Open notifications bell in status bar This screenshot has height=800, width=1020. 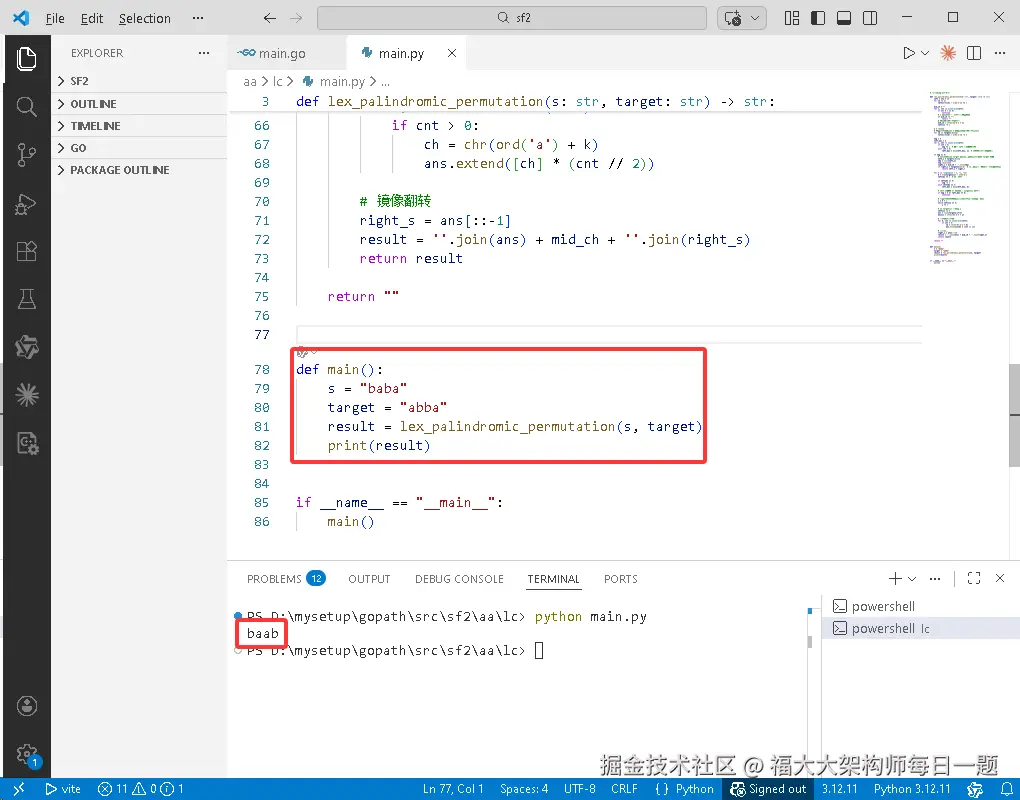coord(1006,789)
